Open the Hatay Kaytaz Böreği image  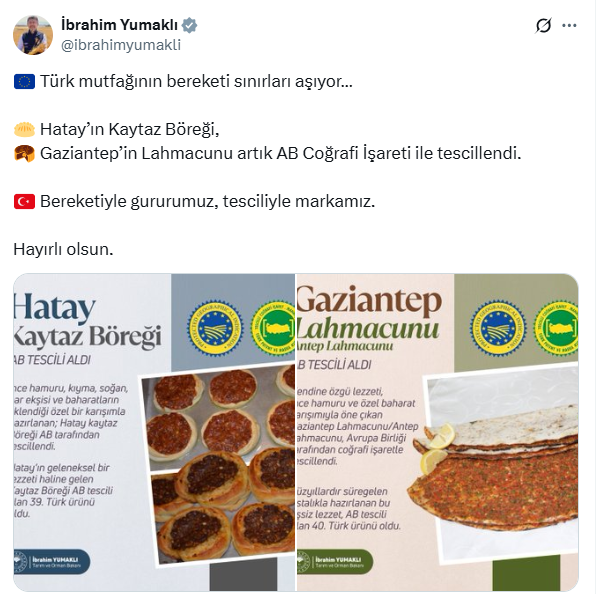pos(154,432)
